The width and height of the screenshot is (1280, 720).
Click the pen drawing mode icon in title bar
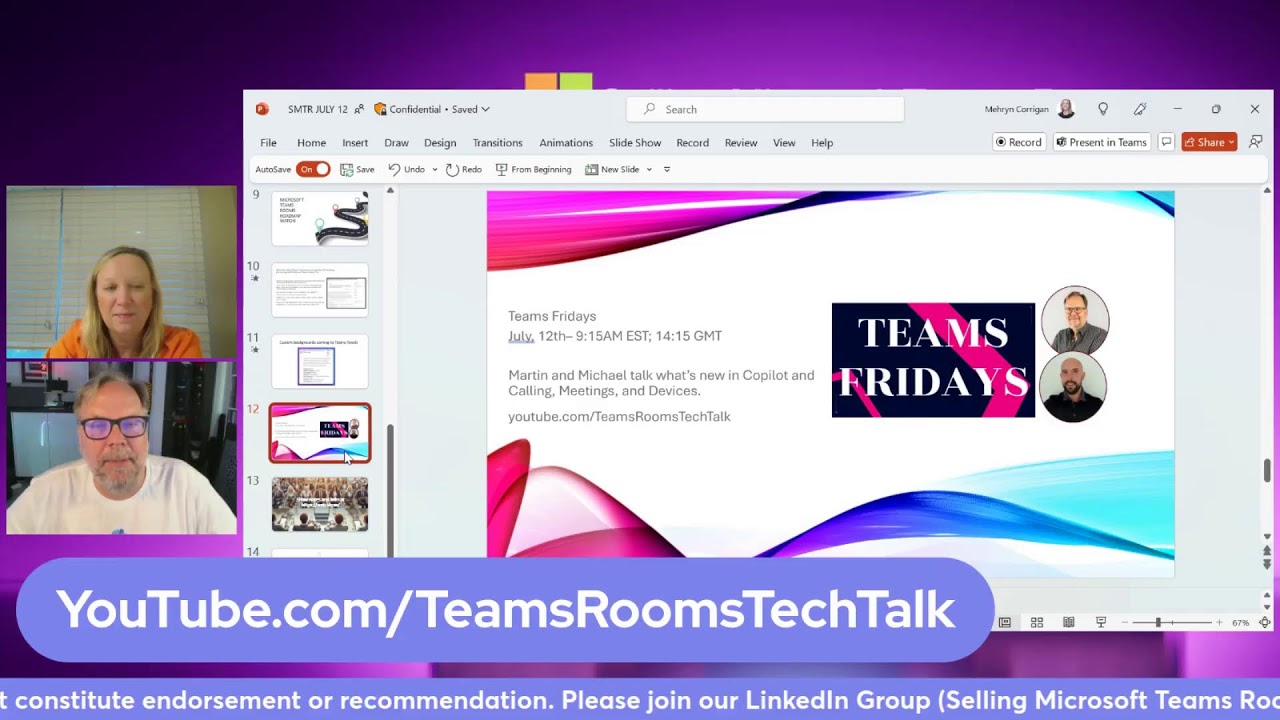[1140, 109]
